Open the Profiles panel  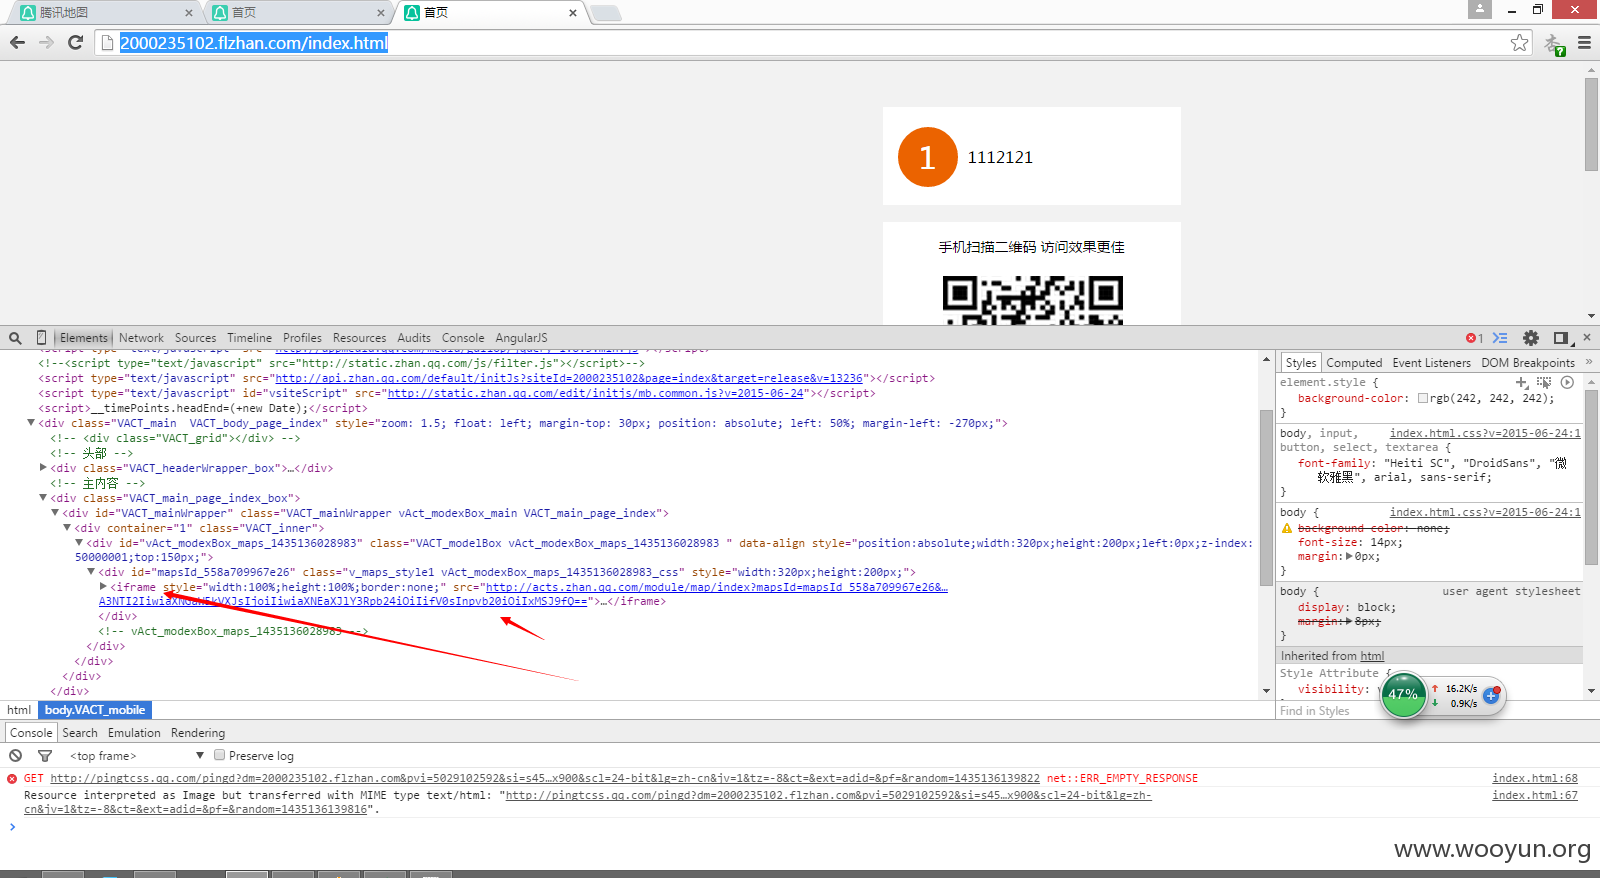pyautogui.click(x=302, y=338)
